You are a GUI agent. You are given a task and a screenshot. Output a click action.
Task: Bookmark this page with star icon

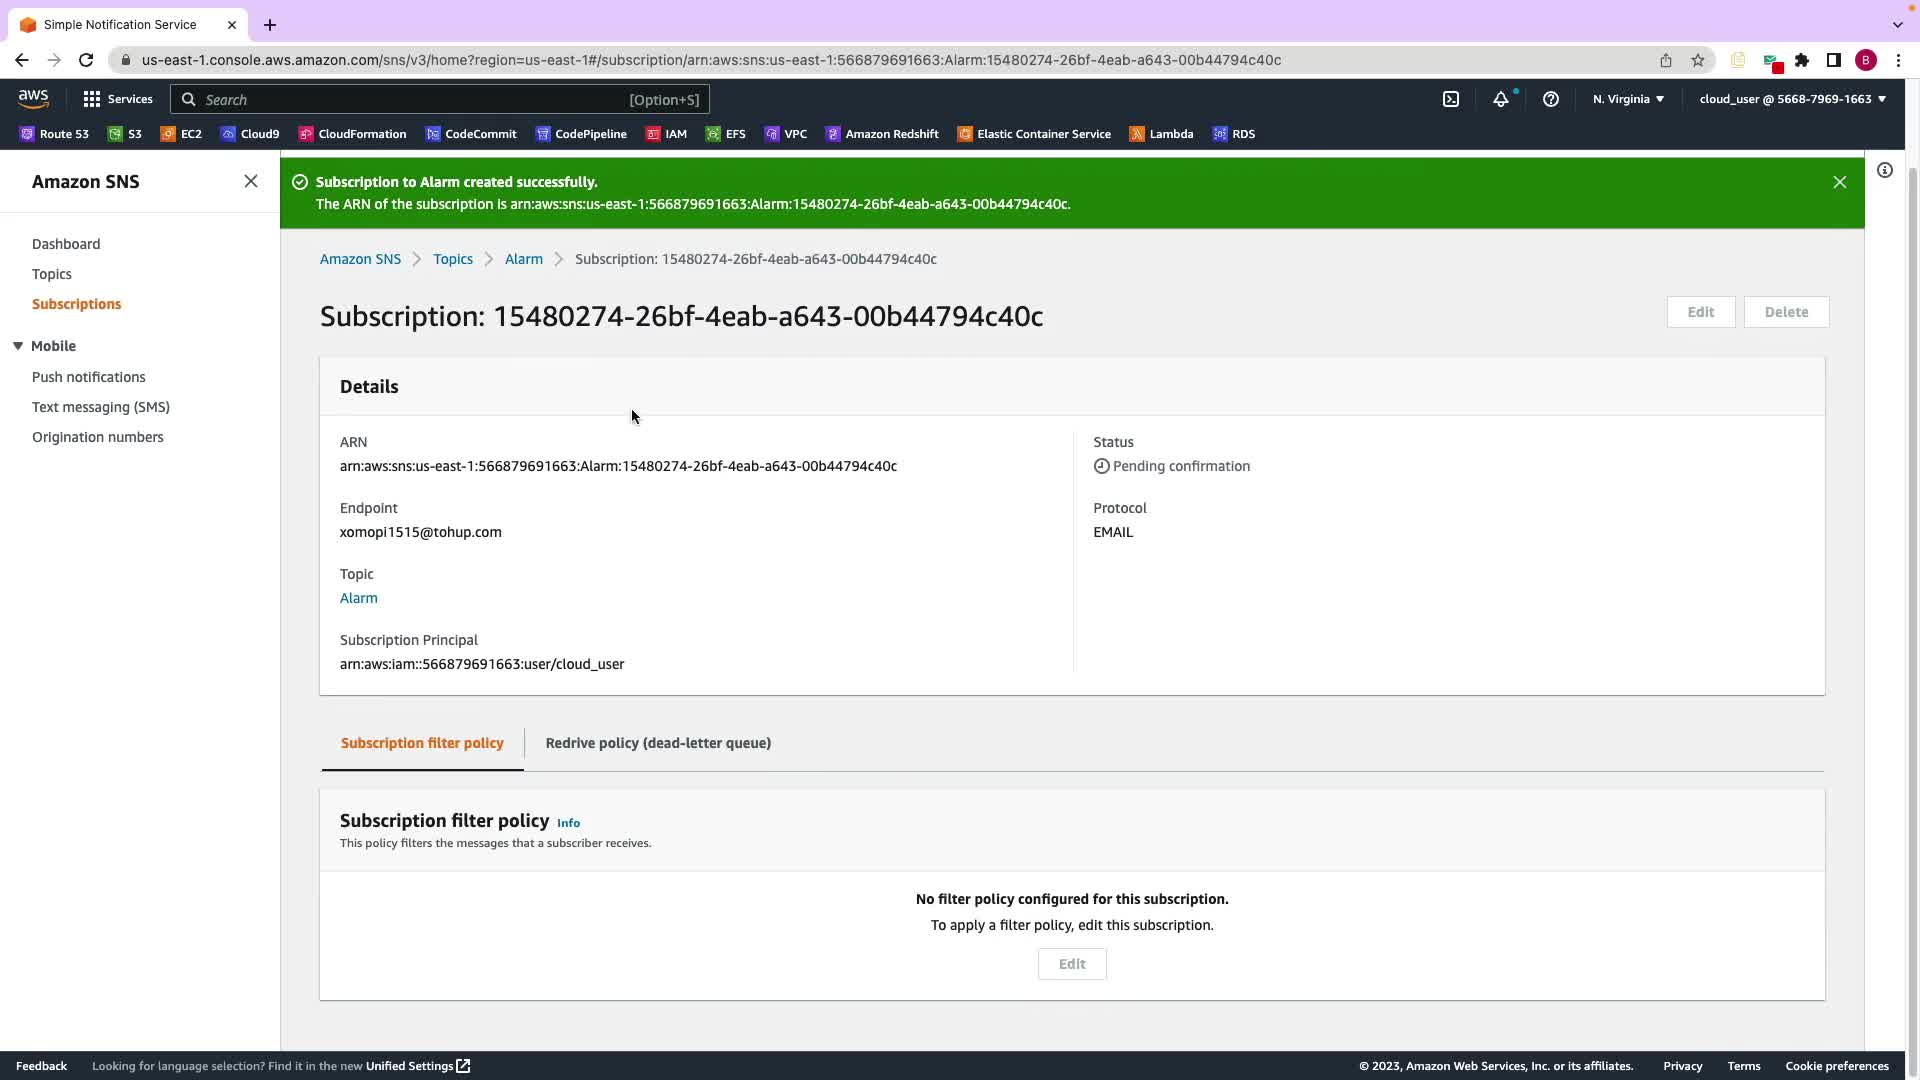click(1697, 60)
